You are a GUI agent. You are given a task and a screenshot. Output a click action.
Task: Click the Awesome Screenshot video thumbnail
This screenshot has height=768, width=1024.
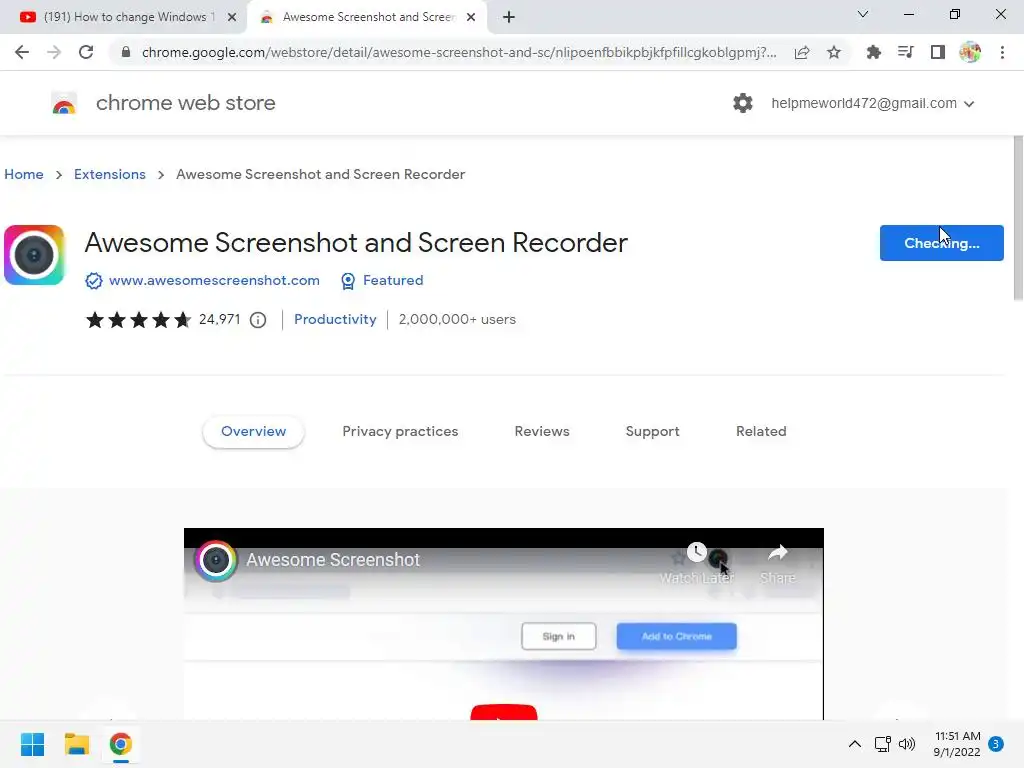pos(504,624)
